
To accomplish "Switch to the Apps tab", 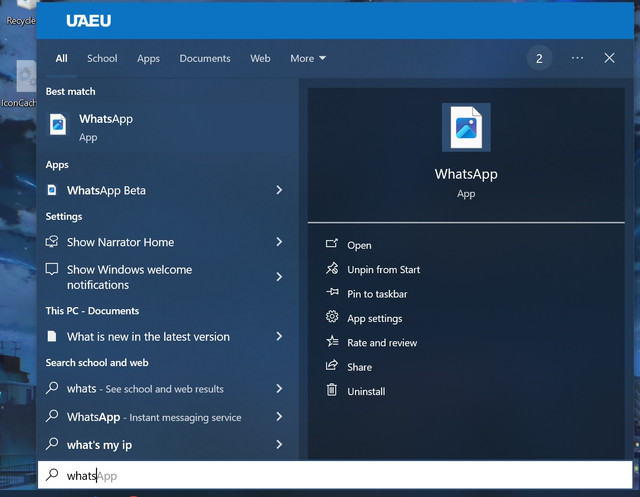I will coord(148,58).
